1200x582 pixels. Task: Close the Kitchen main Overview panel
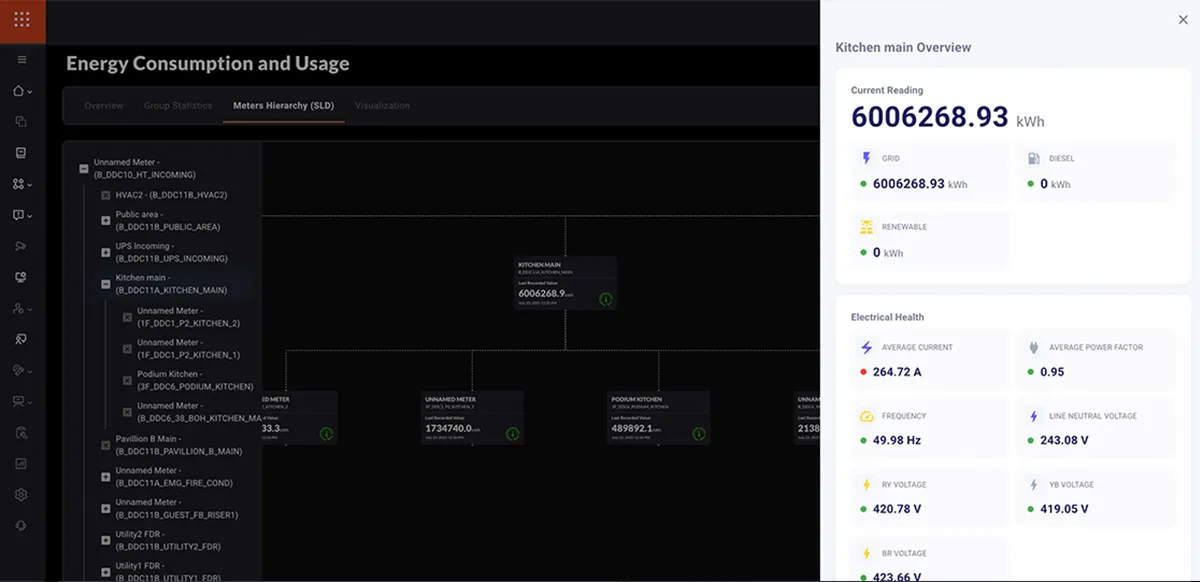tap(1184, 20)
